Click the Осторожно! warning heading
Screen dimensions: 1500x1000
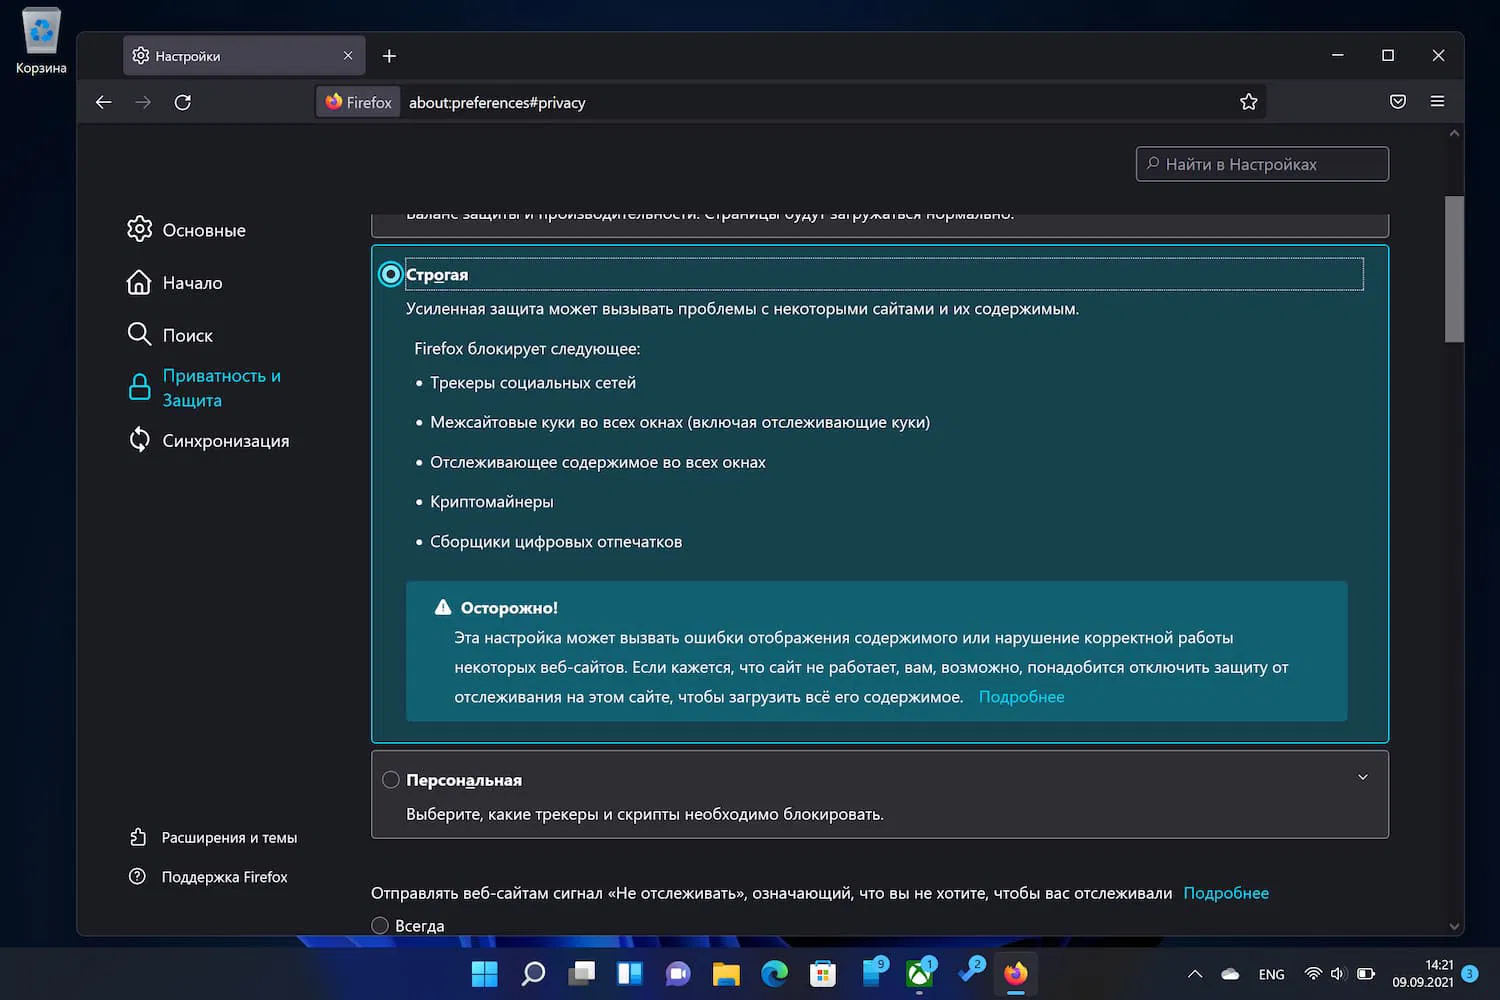(x=509, y=608)
